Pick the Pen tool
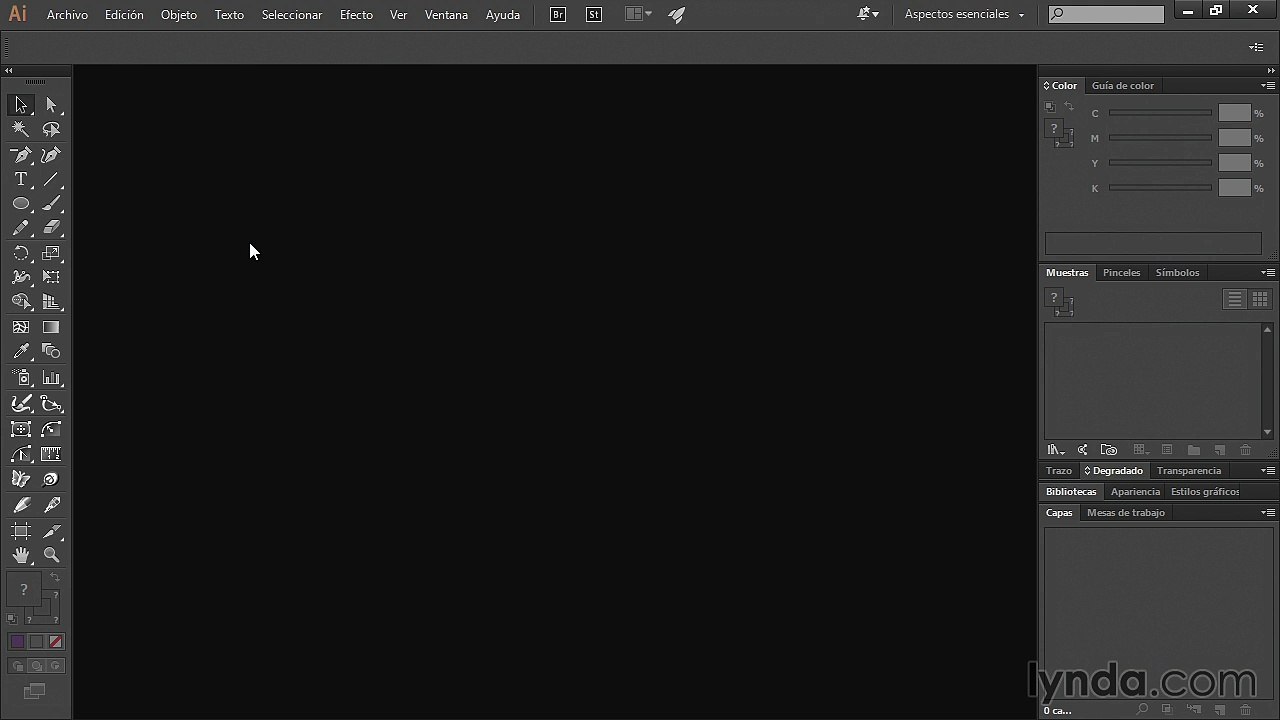Image resolution: width=1280 pixels, height=720 pixels. click(x=21, y=155)
